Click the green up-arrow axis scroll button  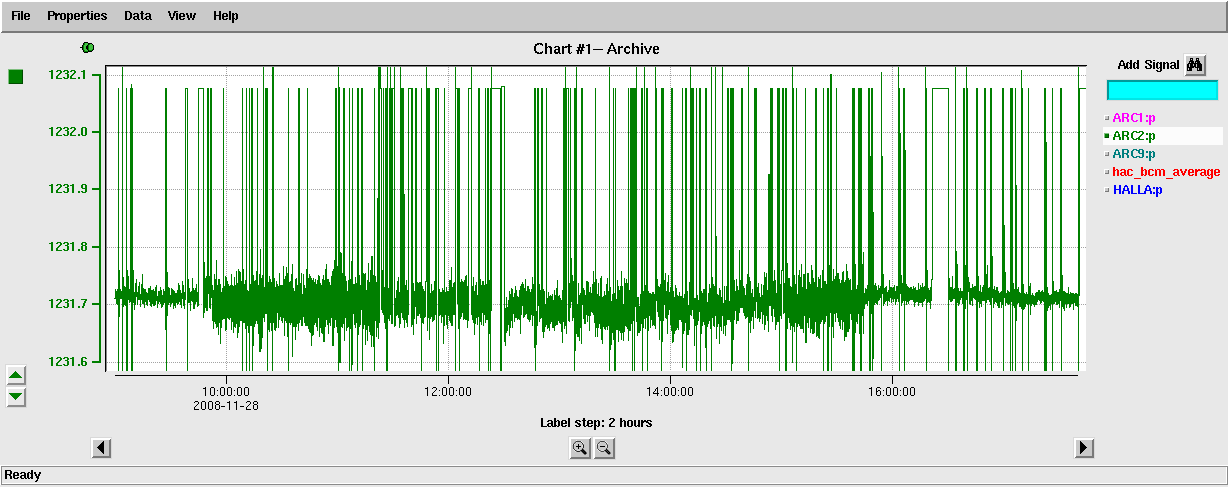click(x=16, y=375)
